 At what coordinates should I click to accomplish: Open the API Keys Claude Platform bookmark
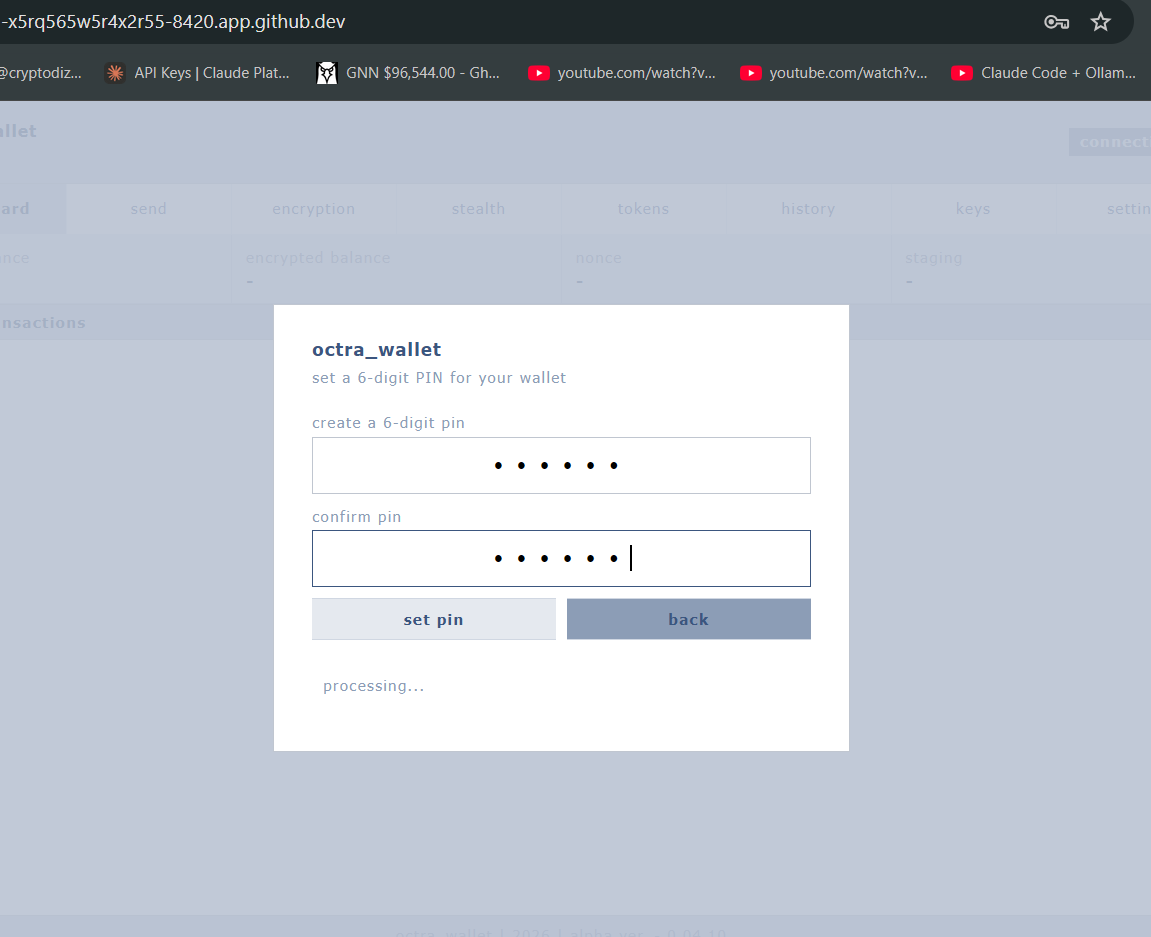point(197,73)
